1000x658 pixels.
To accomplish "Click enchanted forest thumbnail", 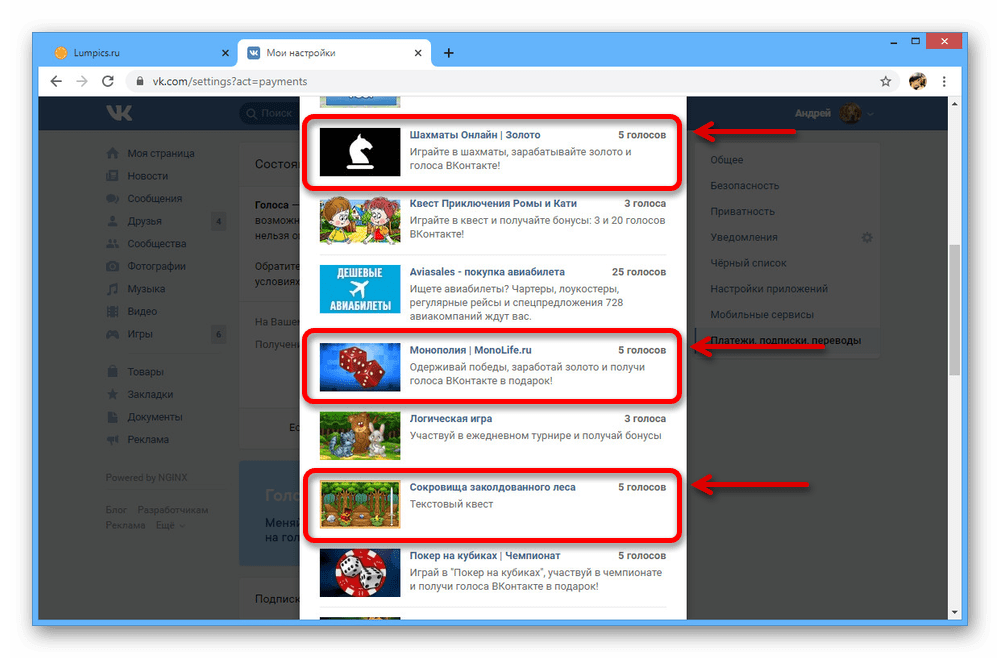I will click(x=360, y=504).
